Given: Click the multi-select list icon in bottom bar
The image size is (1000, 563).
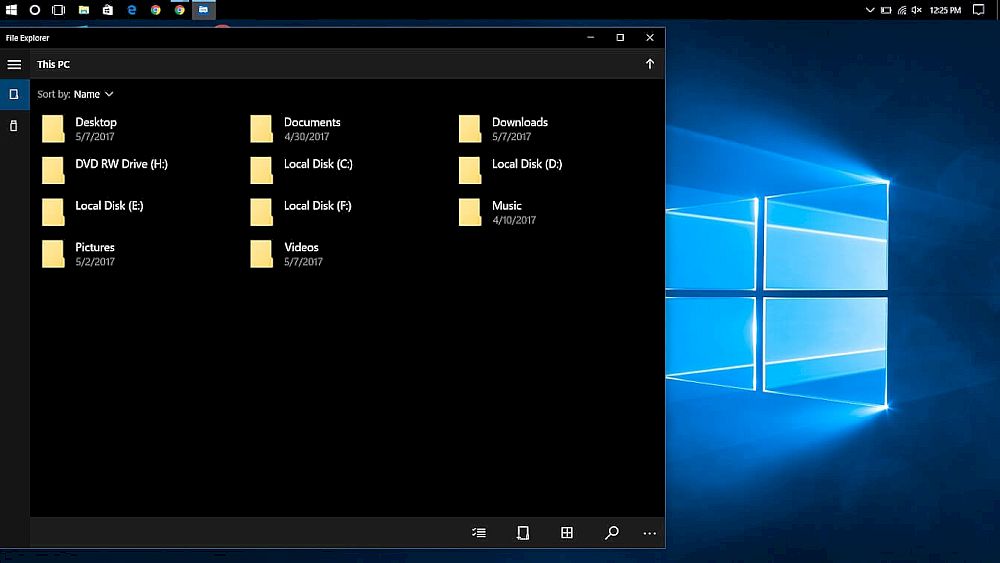Looking at the screenshot, I should point(479,532).
